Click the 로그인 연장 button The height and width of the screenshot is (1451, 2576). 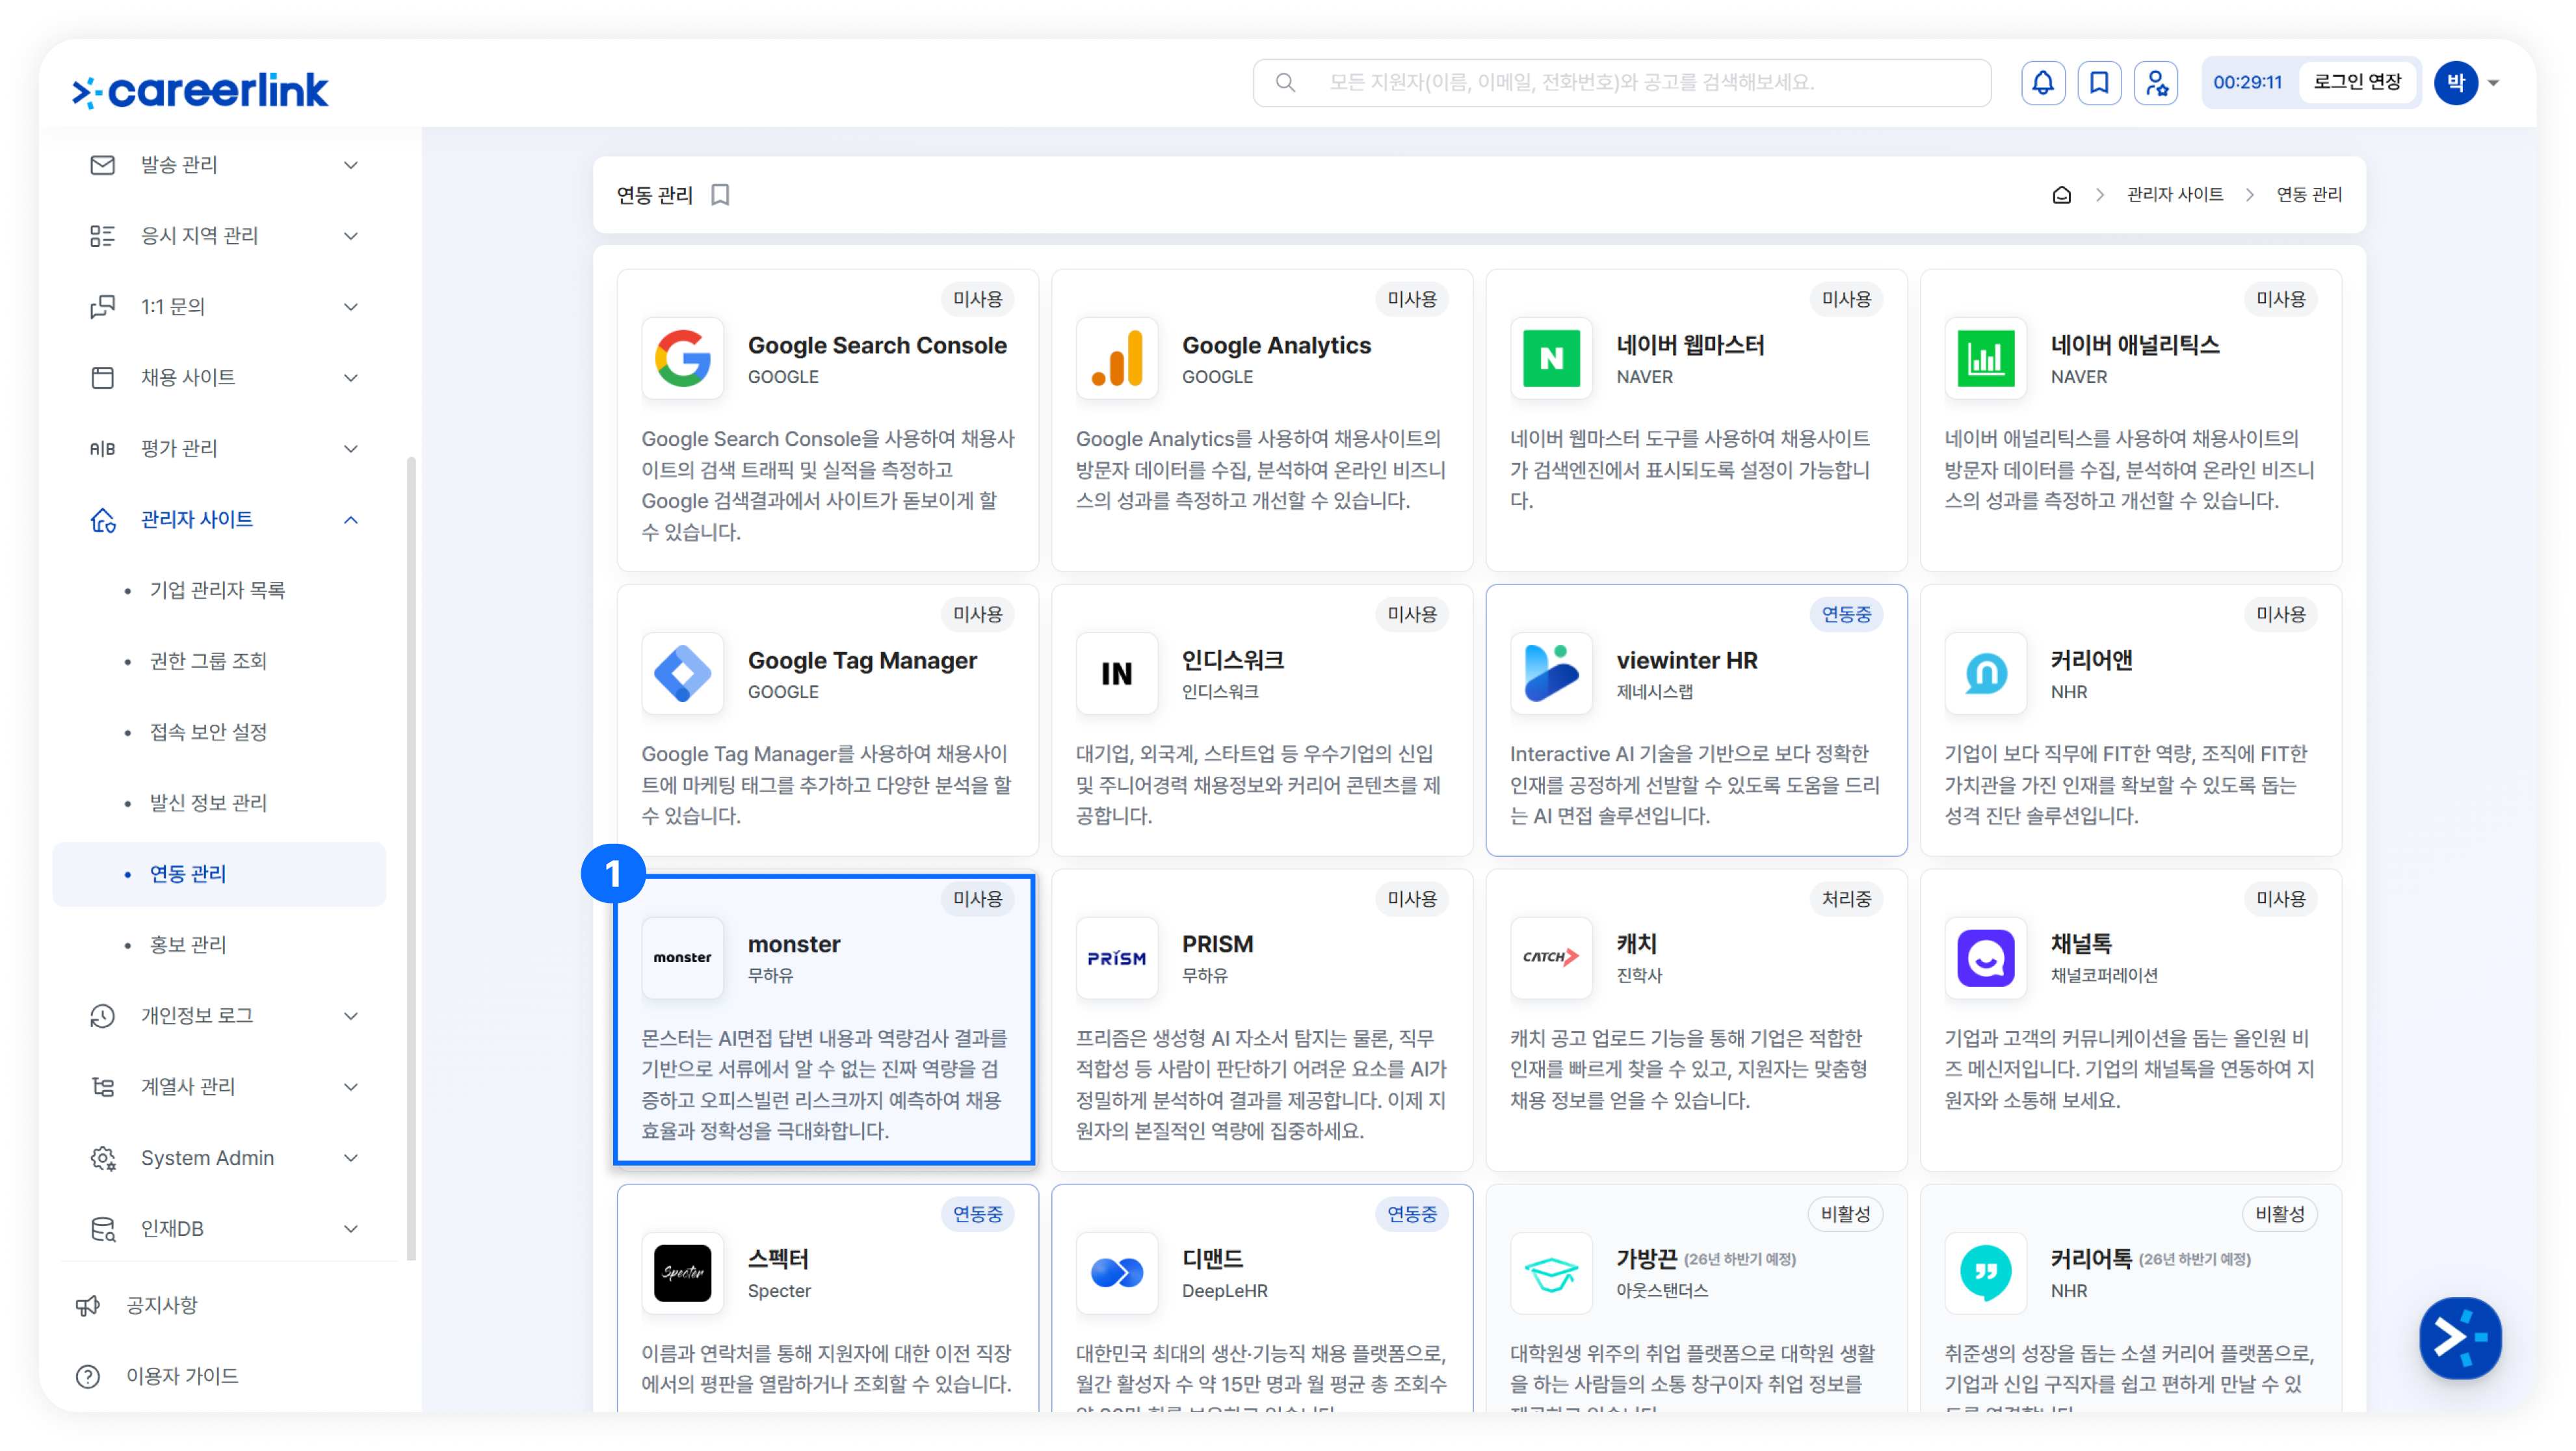(x=2357, y=82)
